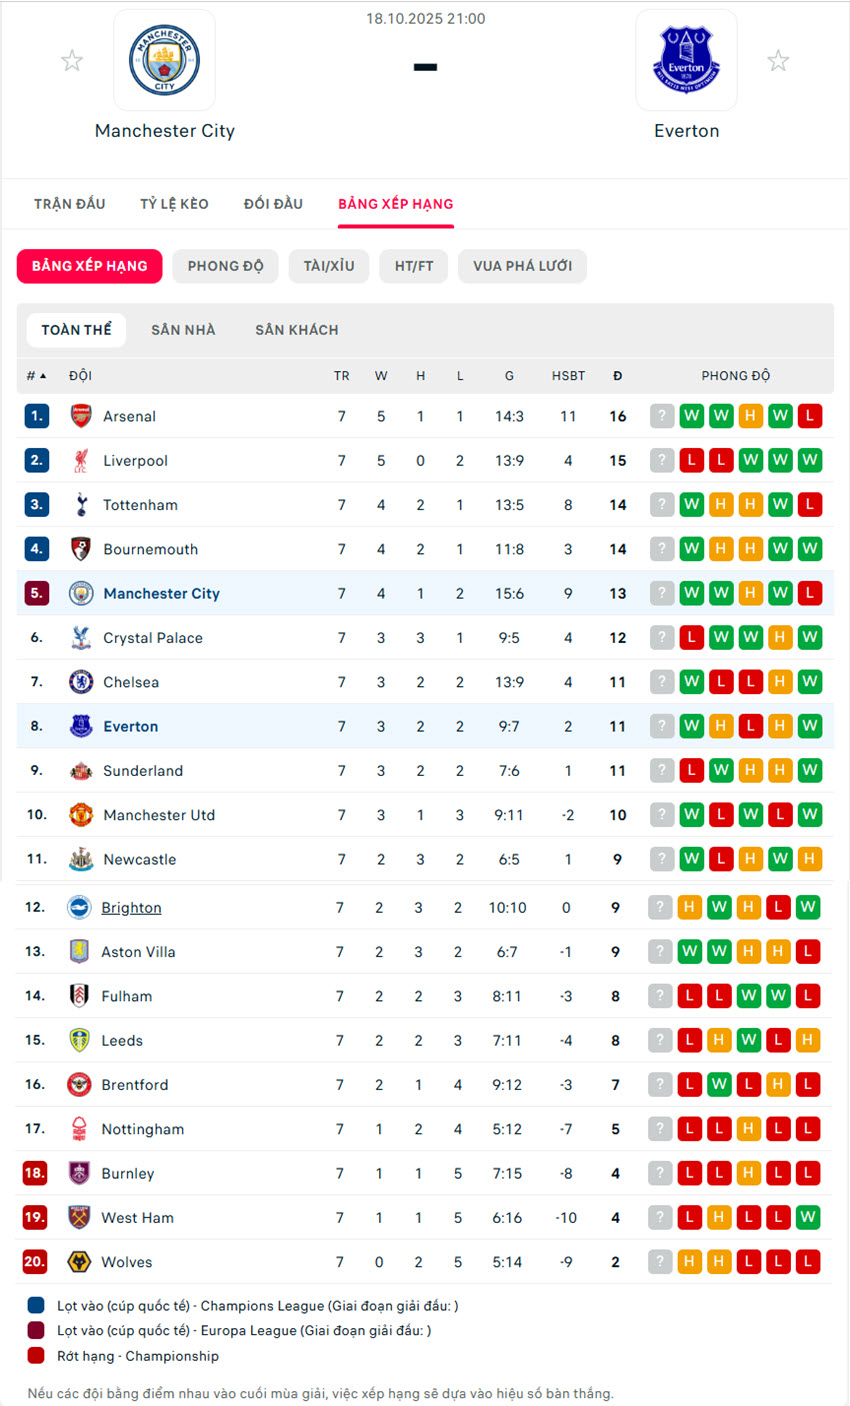Screen dimensions: 850x1406
Task: Click the West Ham club logo
Action: (x=79, y=1218)
